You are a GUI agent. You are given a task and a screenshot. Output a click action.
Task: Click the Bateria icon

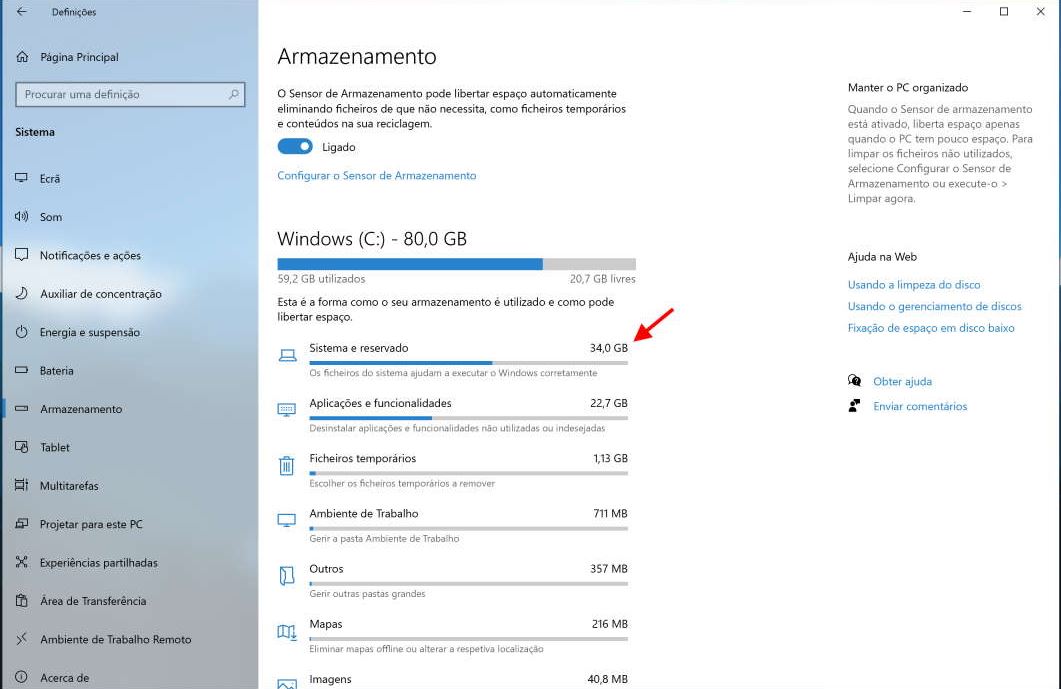click(x=22, y=370)
